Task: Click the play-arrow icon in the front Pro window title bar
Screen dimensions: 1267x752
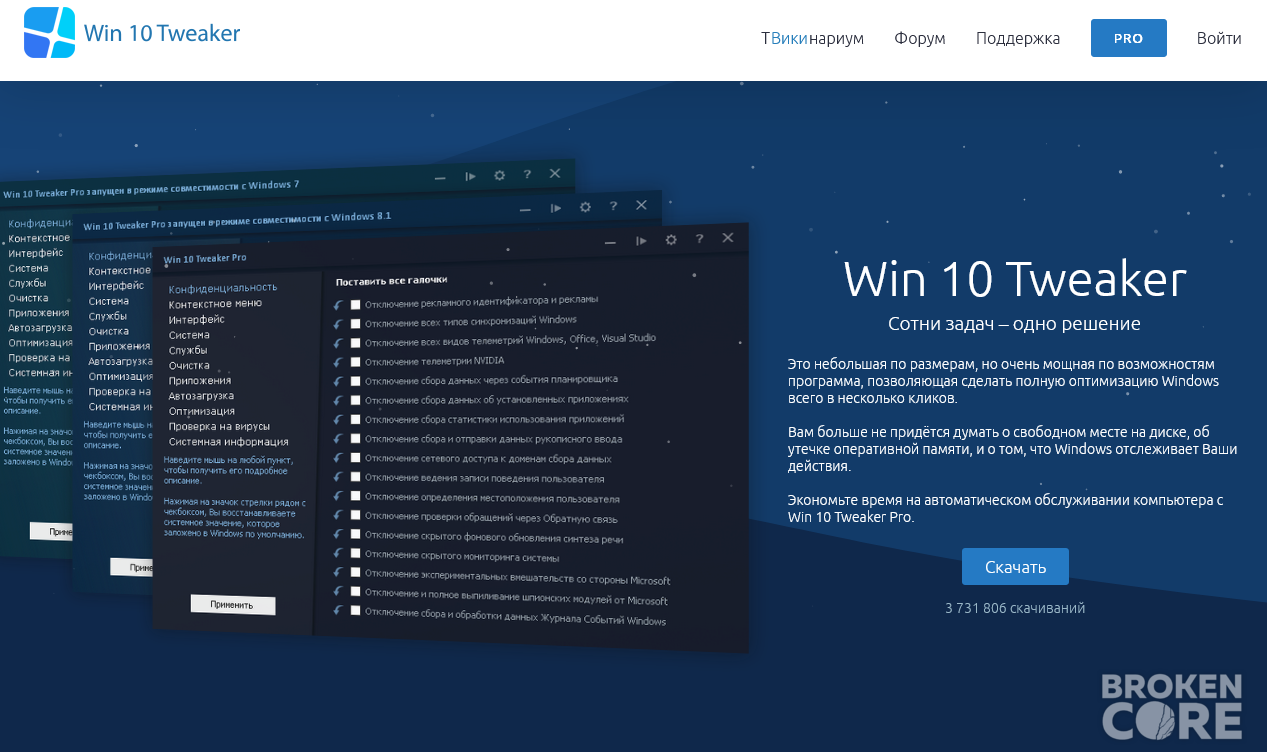Action: click(x=641, y=240)
